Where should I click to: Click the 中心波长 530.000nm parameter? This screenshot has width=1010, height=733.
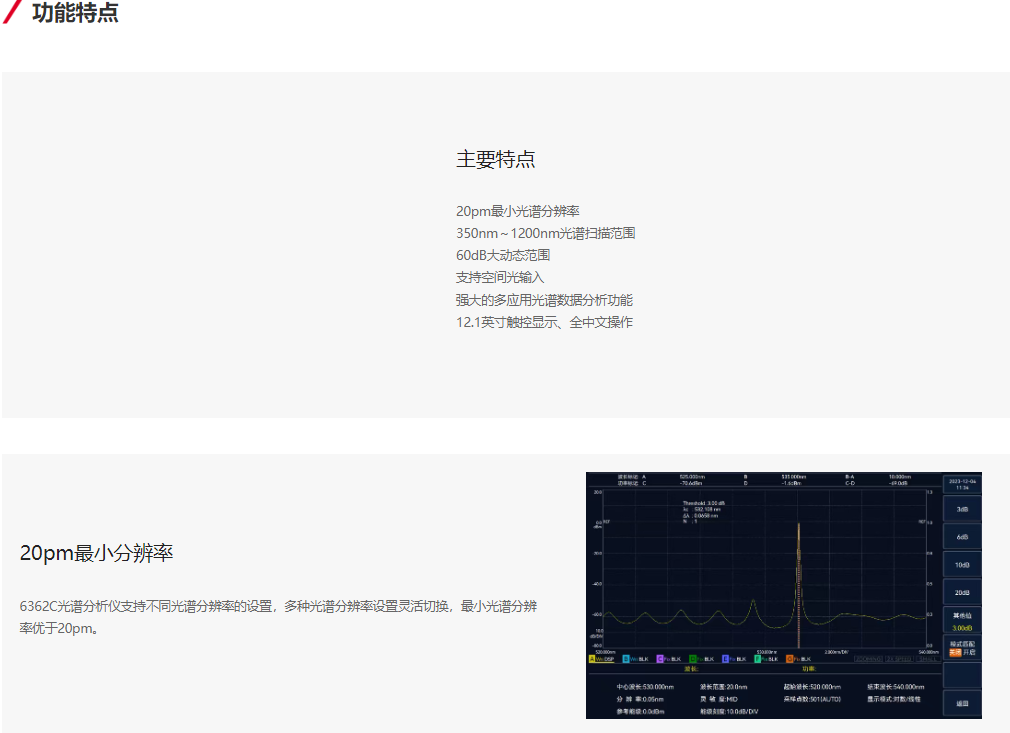pyautogui.click(x=645, y=687)
